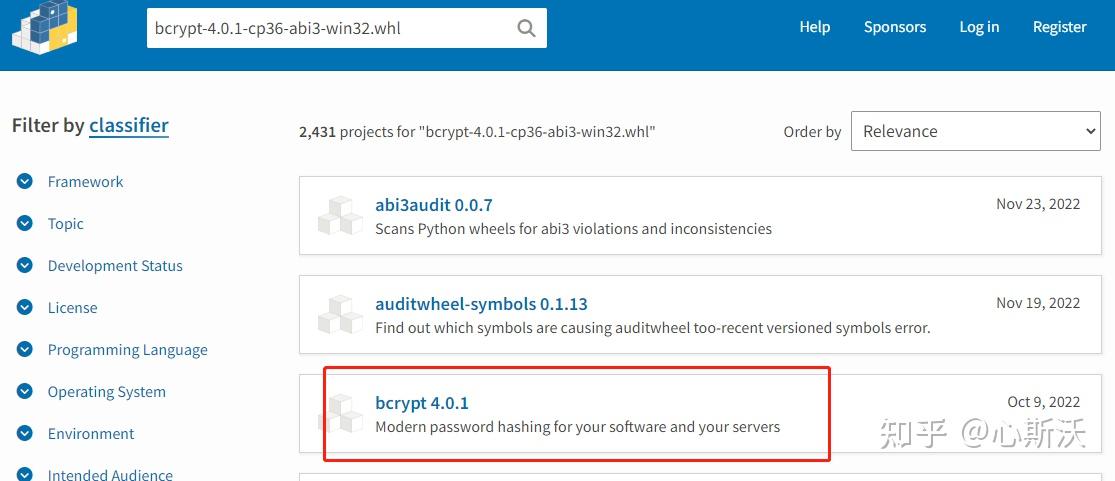Open the Help menu item
Viewport: 1115px width, 481px height.
[x=814, y=27]
